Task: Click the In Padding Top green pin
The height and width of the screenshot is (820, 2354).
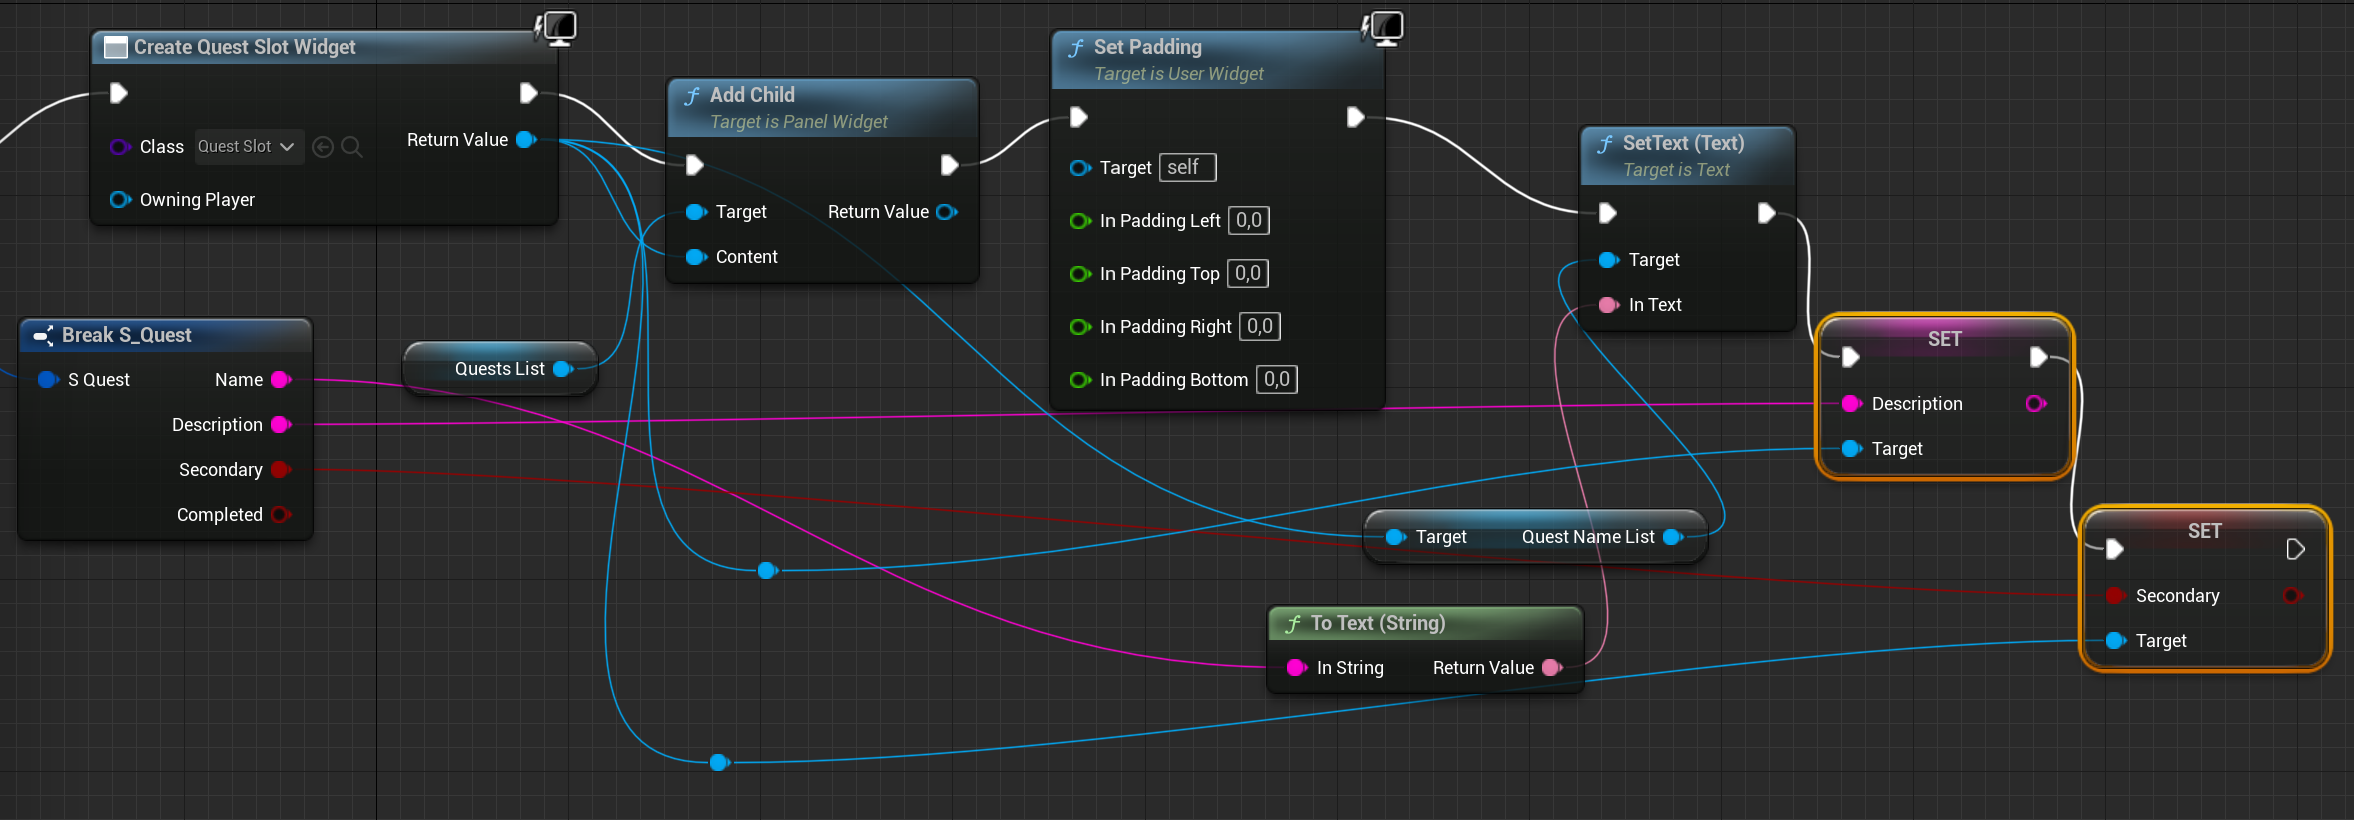Action: pyautogui.click(x=1080, y=274)
